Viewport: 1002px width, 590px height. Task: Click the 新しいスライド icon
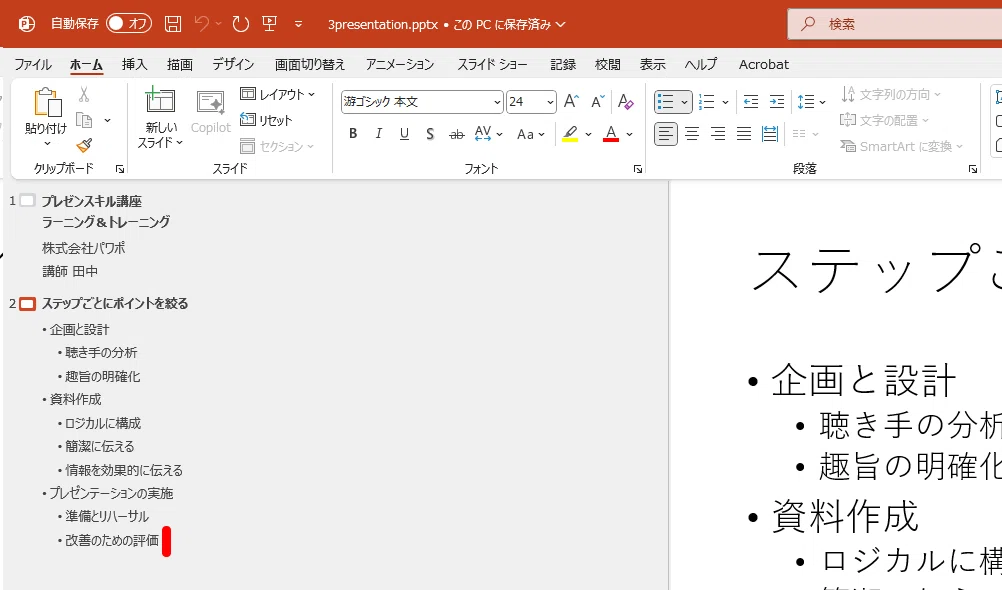160,101
